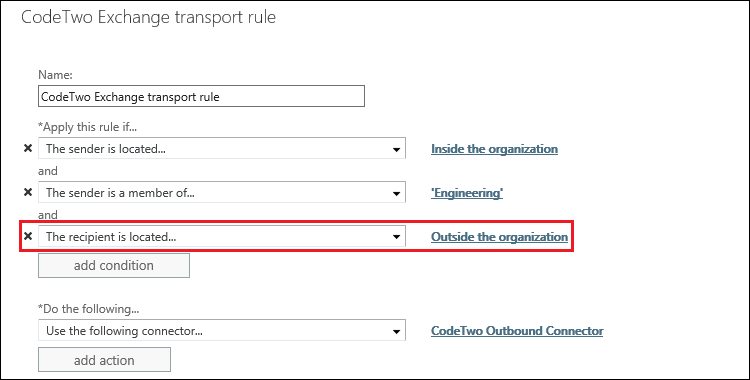Focus the rule Name text field
This screenshot has width=750, height=380.
tap(201, 96)
